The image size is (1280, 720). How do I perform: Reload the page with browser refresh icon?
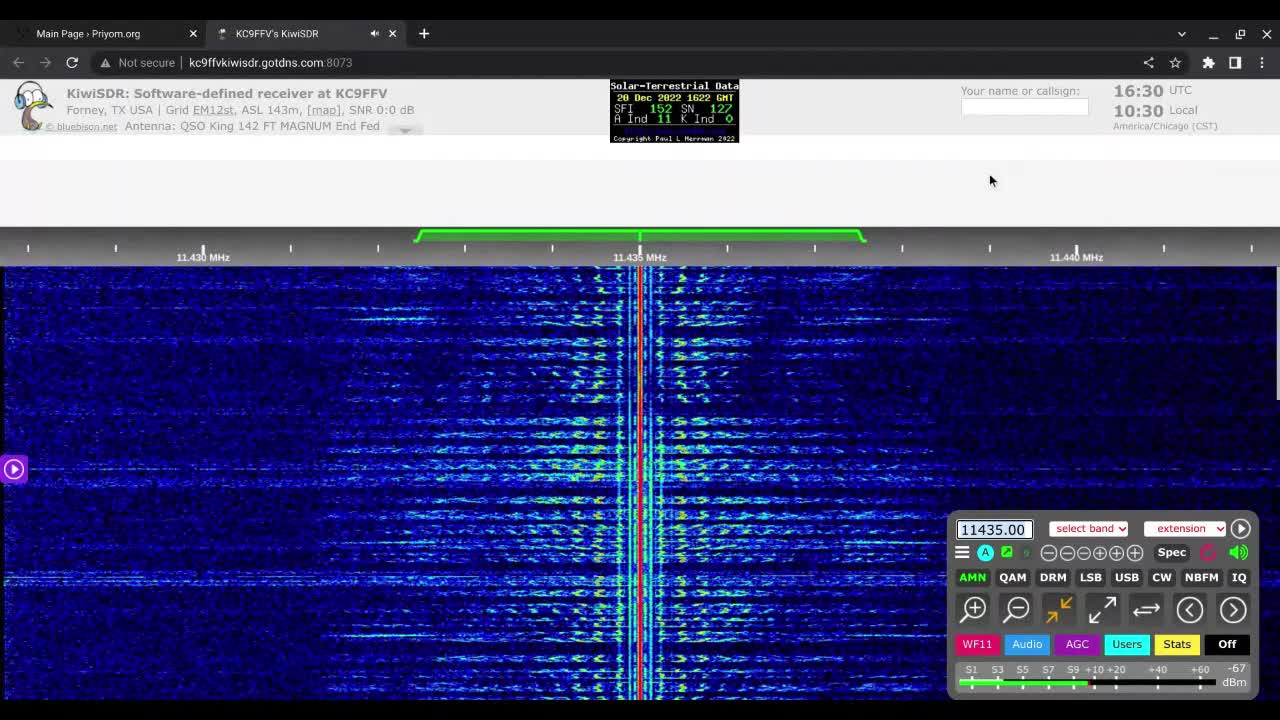click(72, 62)
